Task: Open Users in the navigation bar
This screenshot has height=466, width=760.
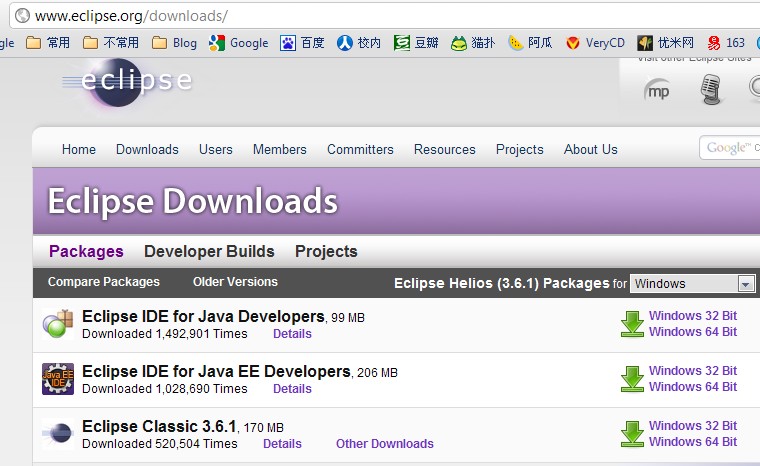Action: (x=215, y=149)
